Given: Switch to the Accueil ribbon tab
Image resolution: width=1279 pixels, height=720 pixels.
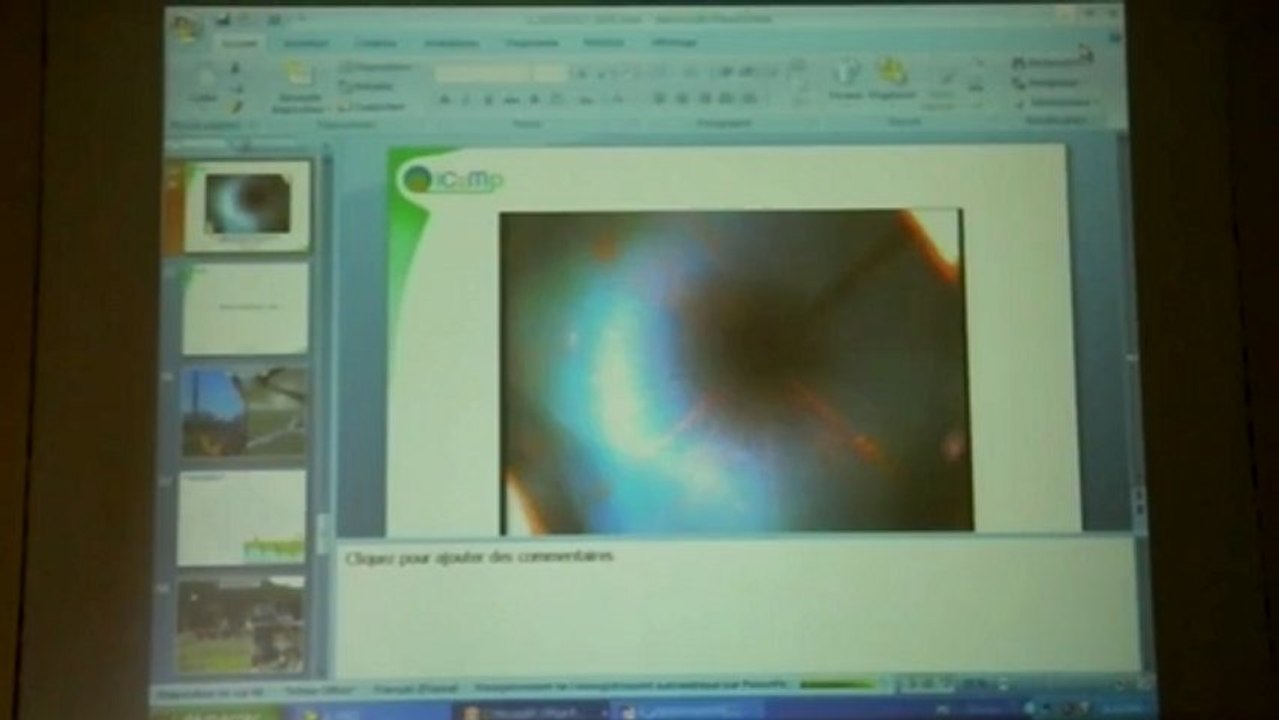Looking at the screenshot, I should tap(239, 43).
